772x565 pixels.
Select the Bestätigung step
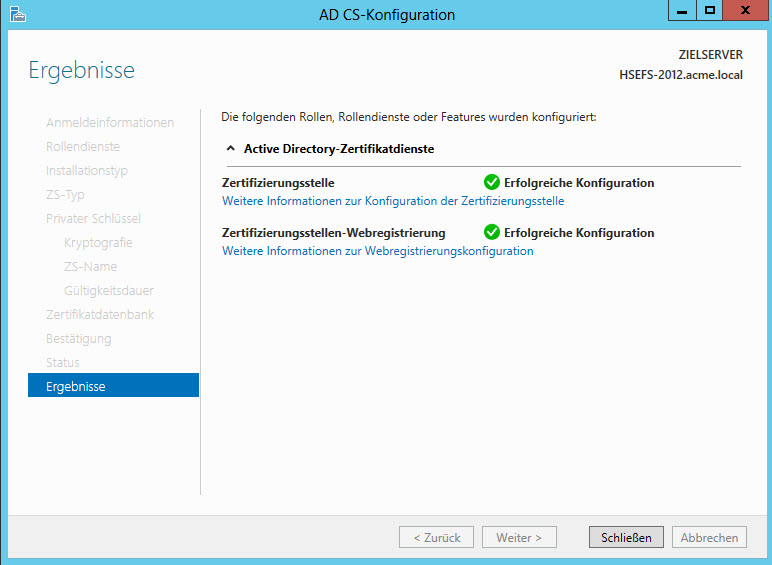pos(79,339)
